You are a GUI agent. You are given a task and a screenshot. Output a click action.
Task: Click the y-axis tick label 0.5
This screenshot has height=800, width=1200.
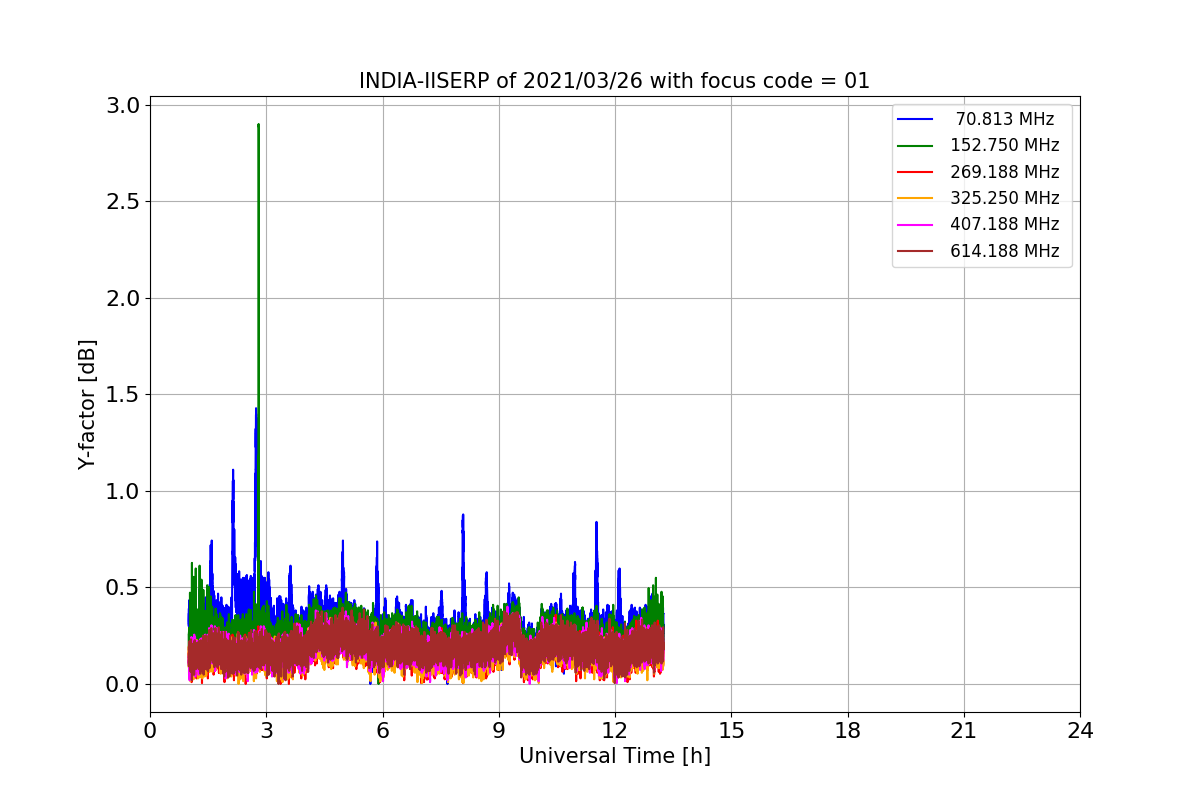[121, 588]
